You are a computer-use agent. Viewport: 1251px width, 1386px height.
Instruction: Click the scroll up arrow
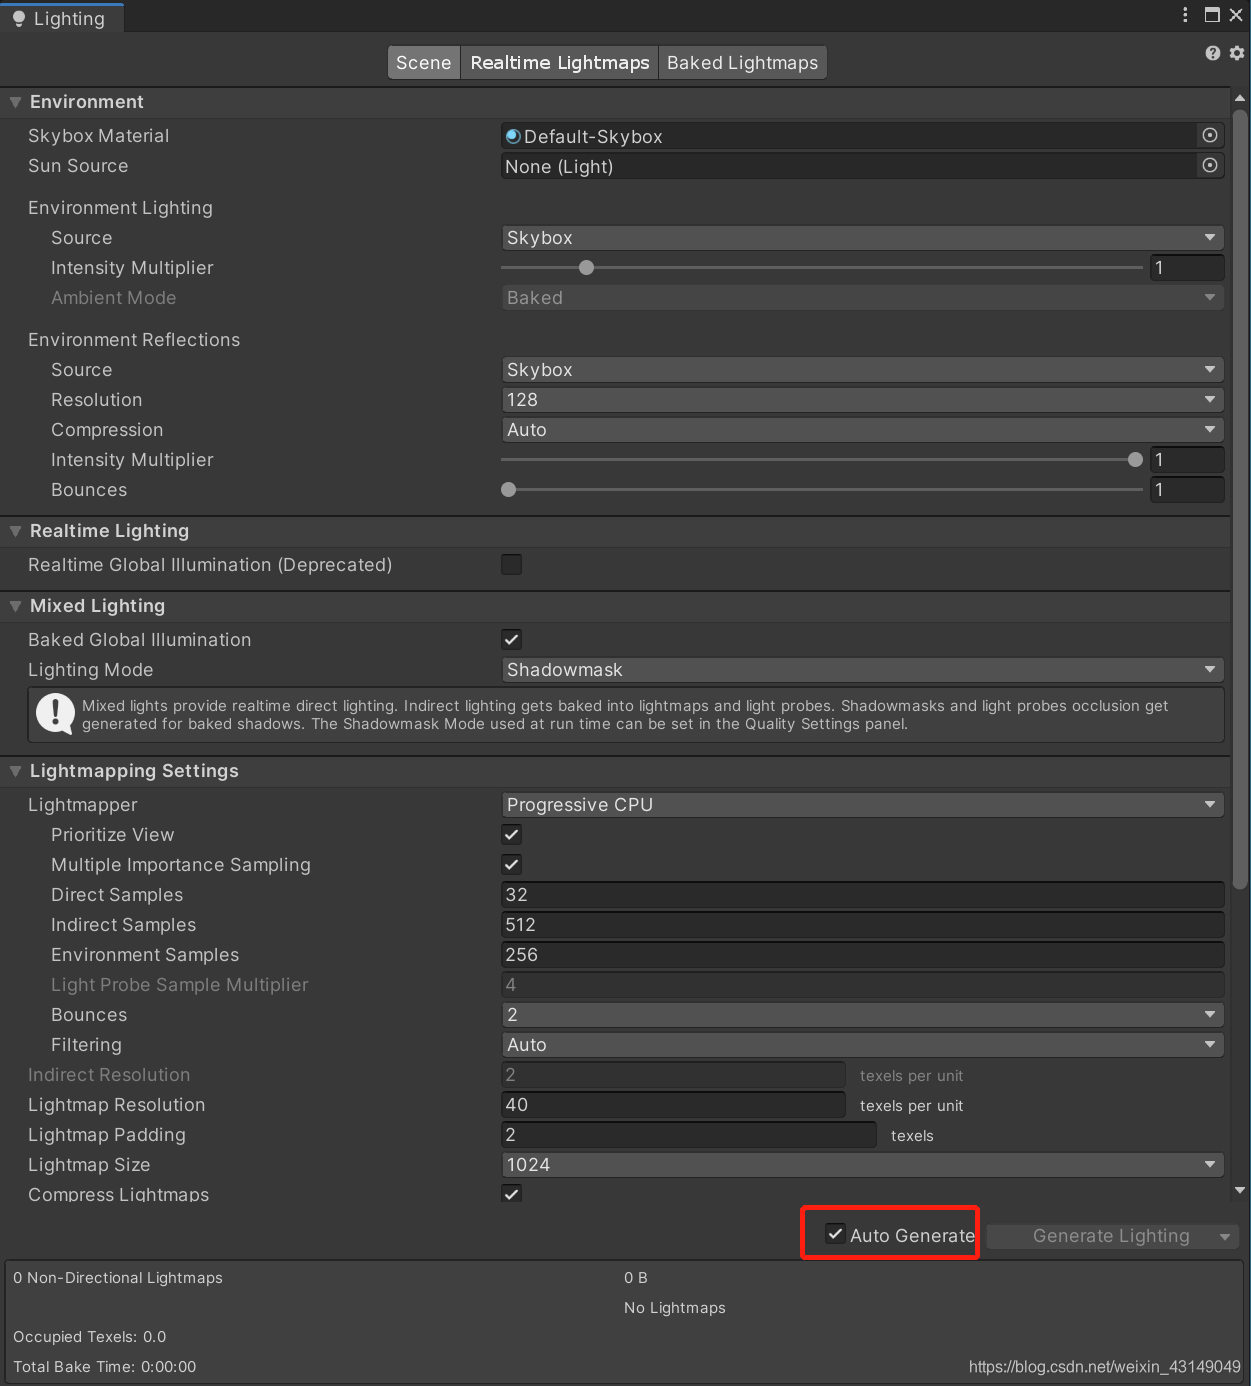pos(1240,98)
